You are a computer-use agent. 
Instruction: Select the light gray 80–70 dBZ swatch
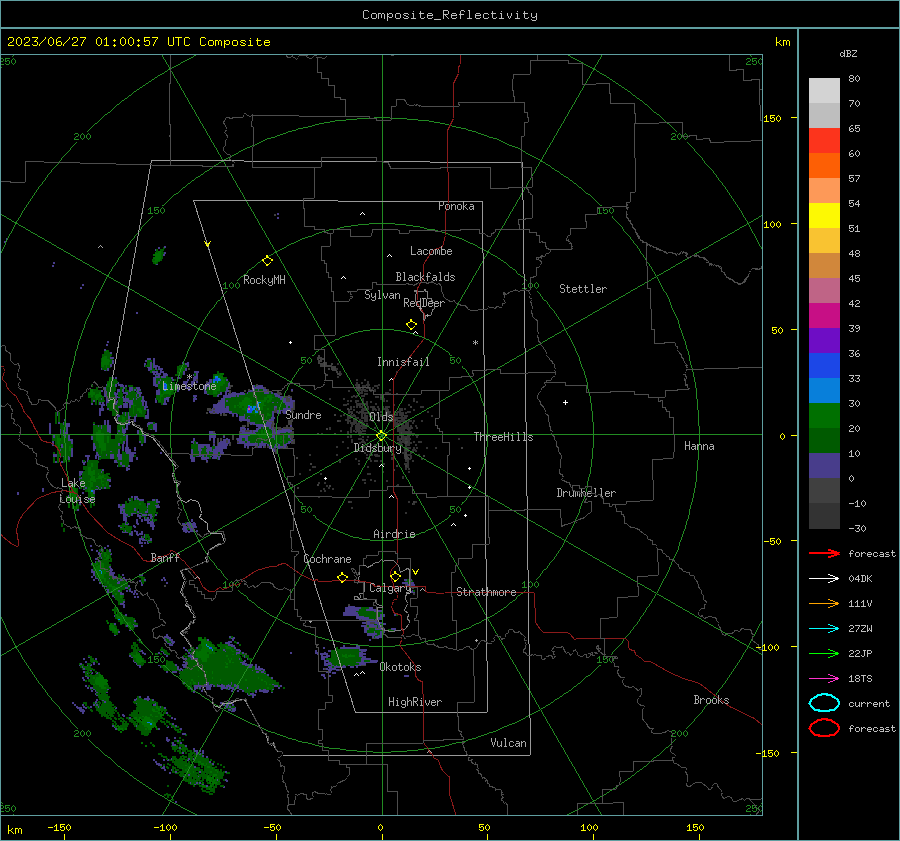[824, 91]
